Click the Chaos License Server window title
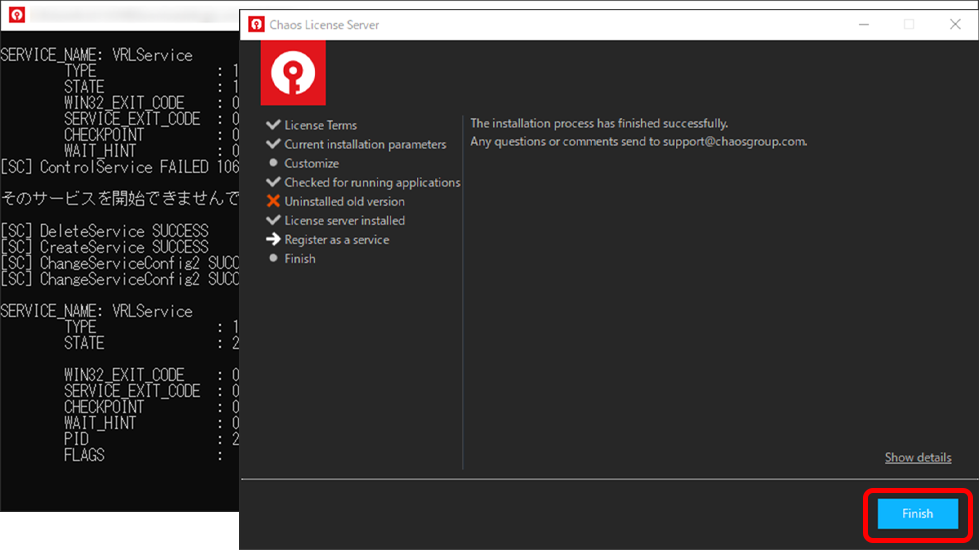 click(x=324, y=25)
